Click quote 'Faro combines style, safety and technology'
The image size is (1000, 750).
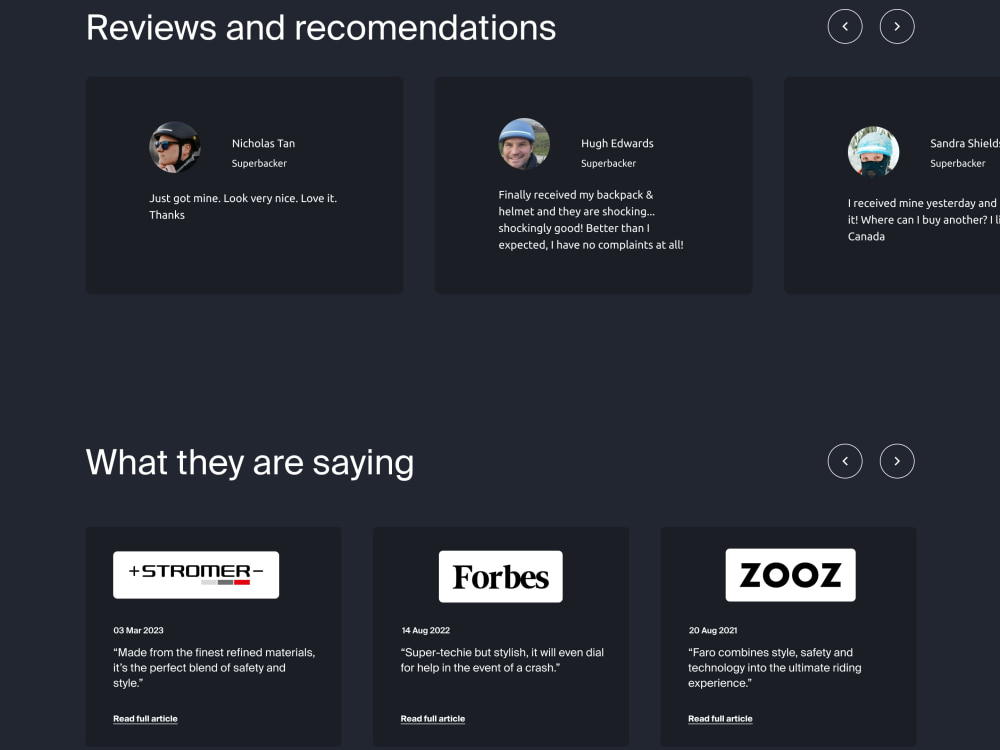[774, 668]
